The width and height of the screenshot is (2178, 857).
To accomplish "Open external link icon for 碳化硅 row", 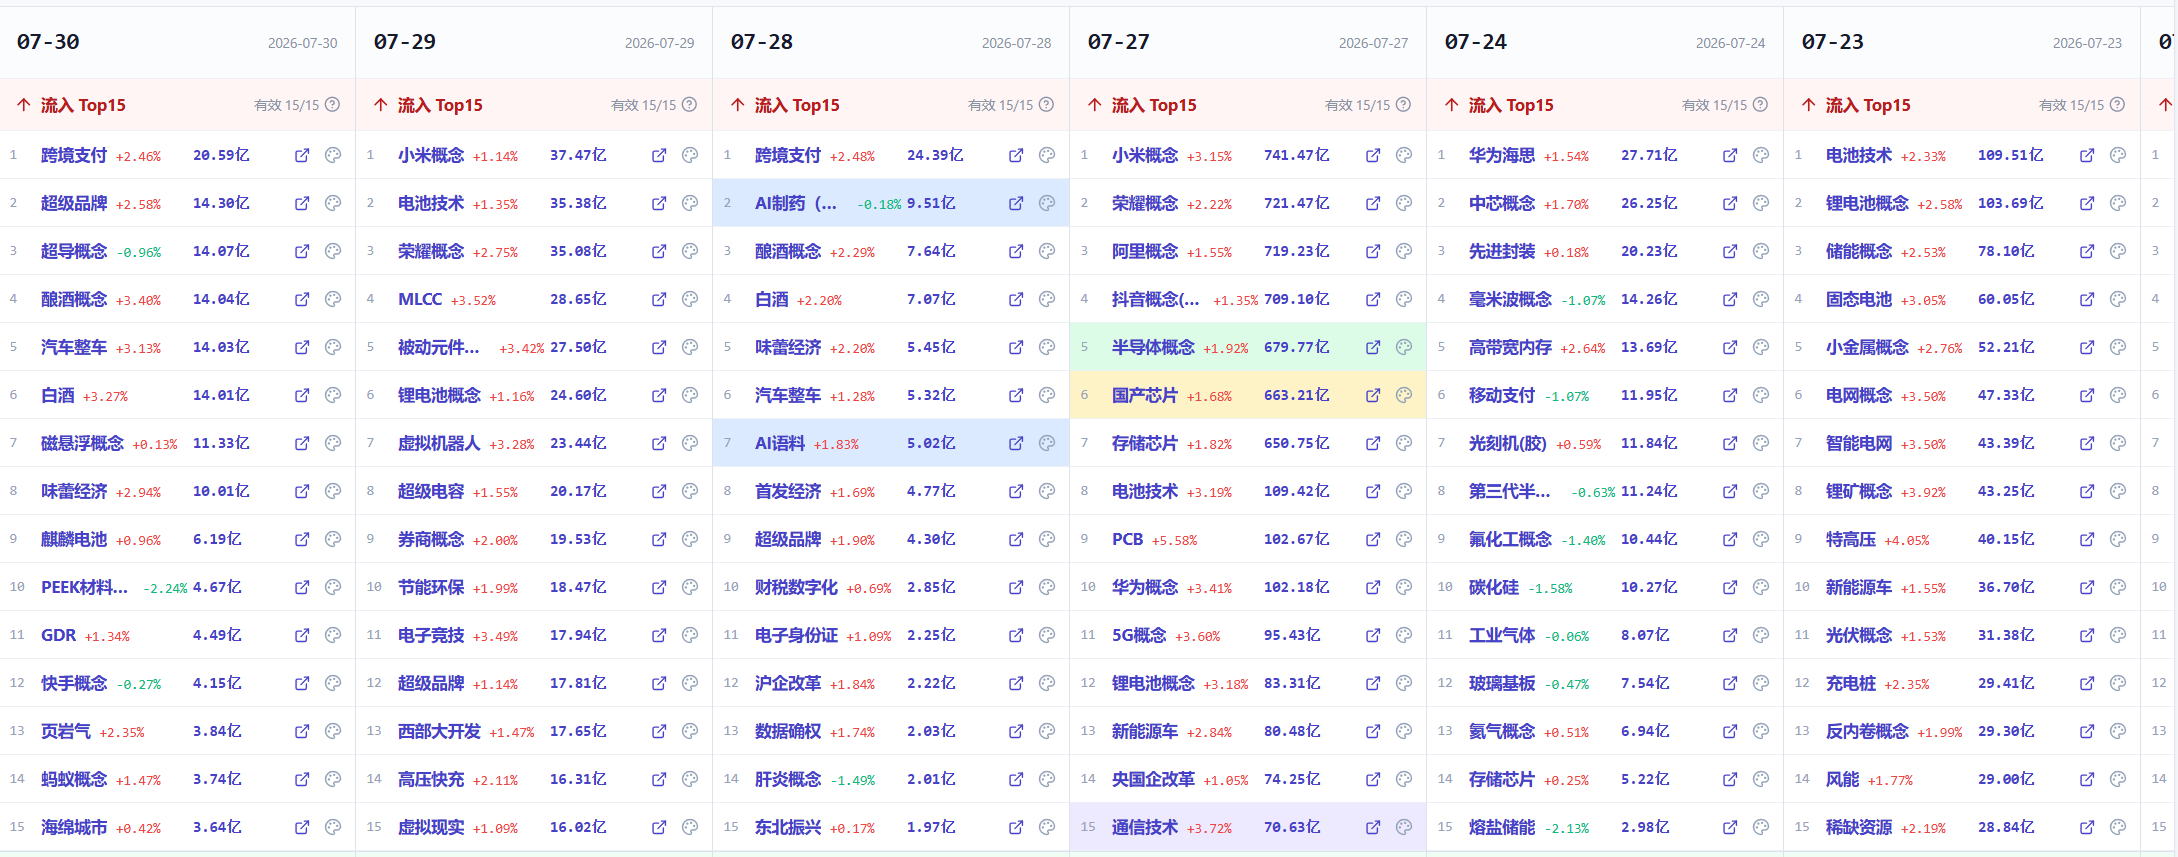I will pyautogui.click(x=1730, y=587).
